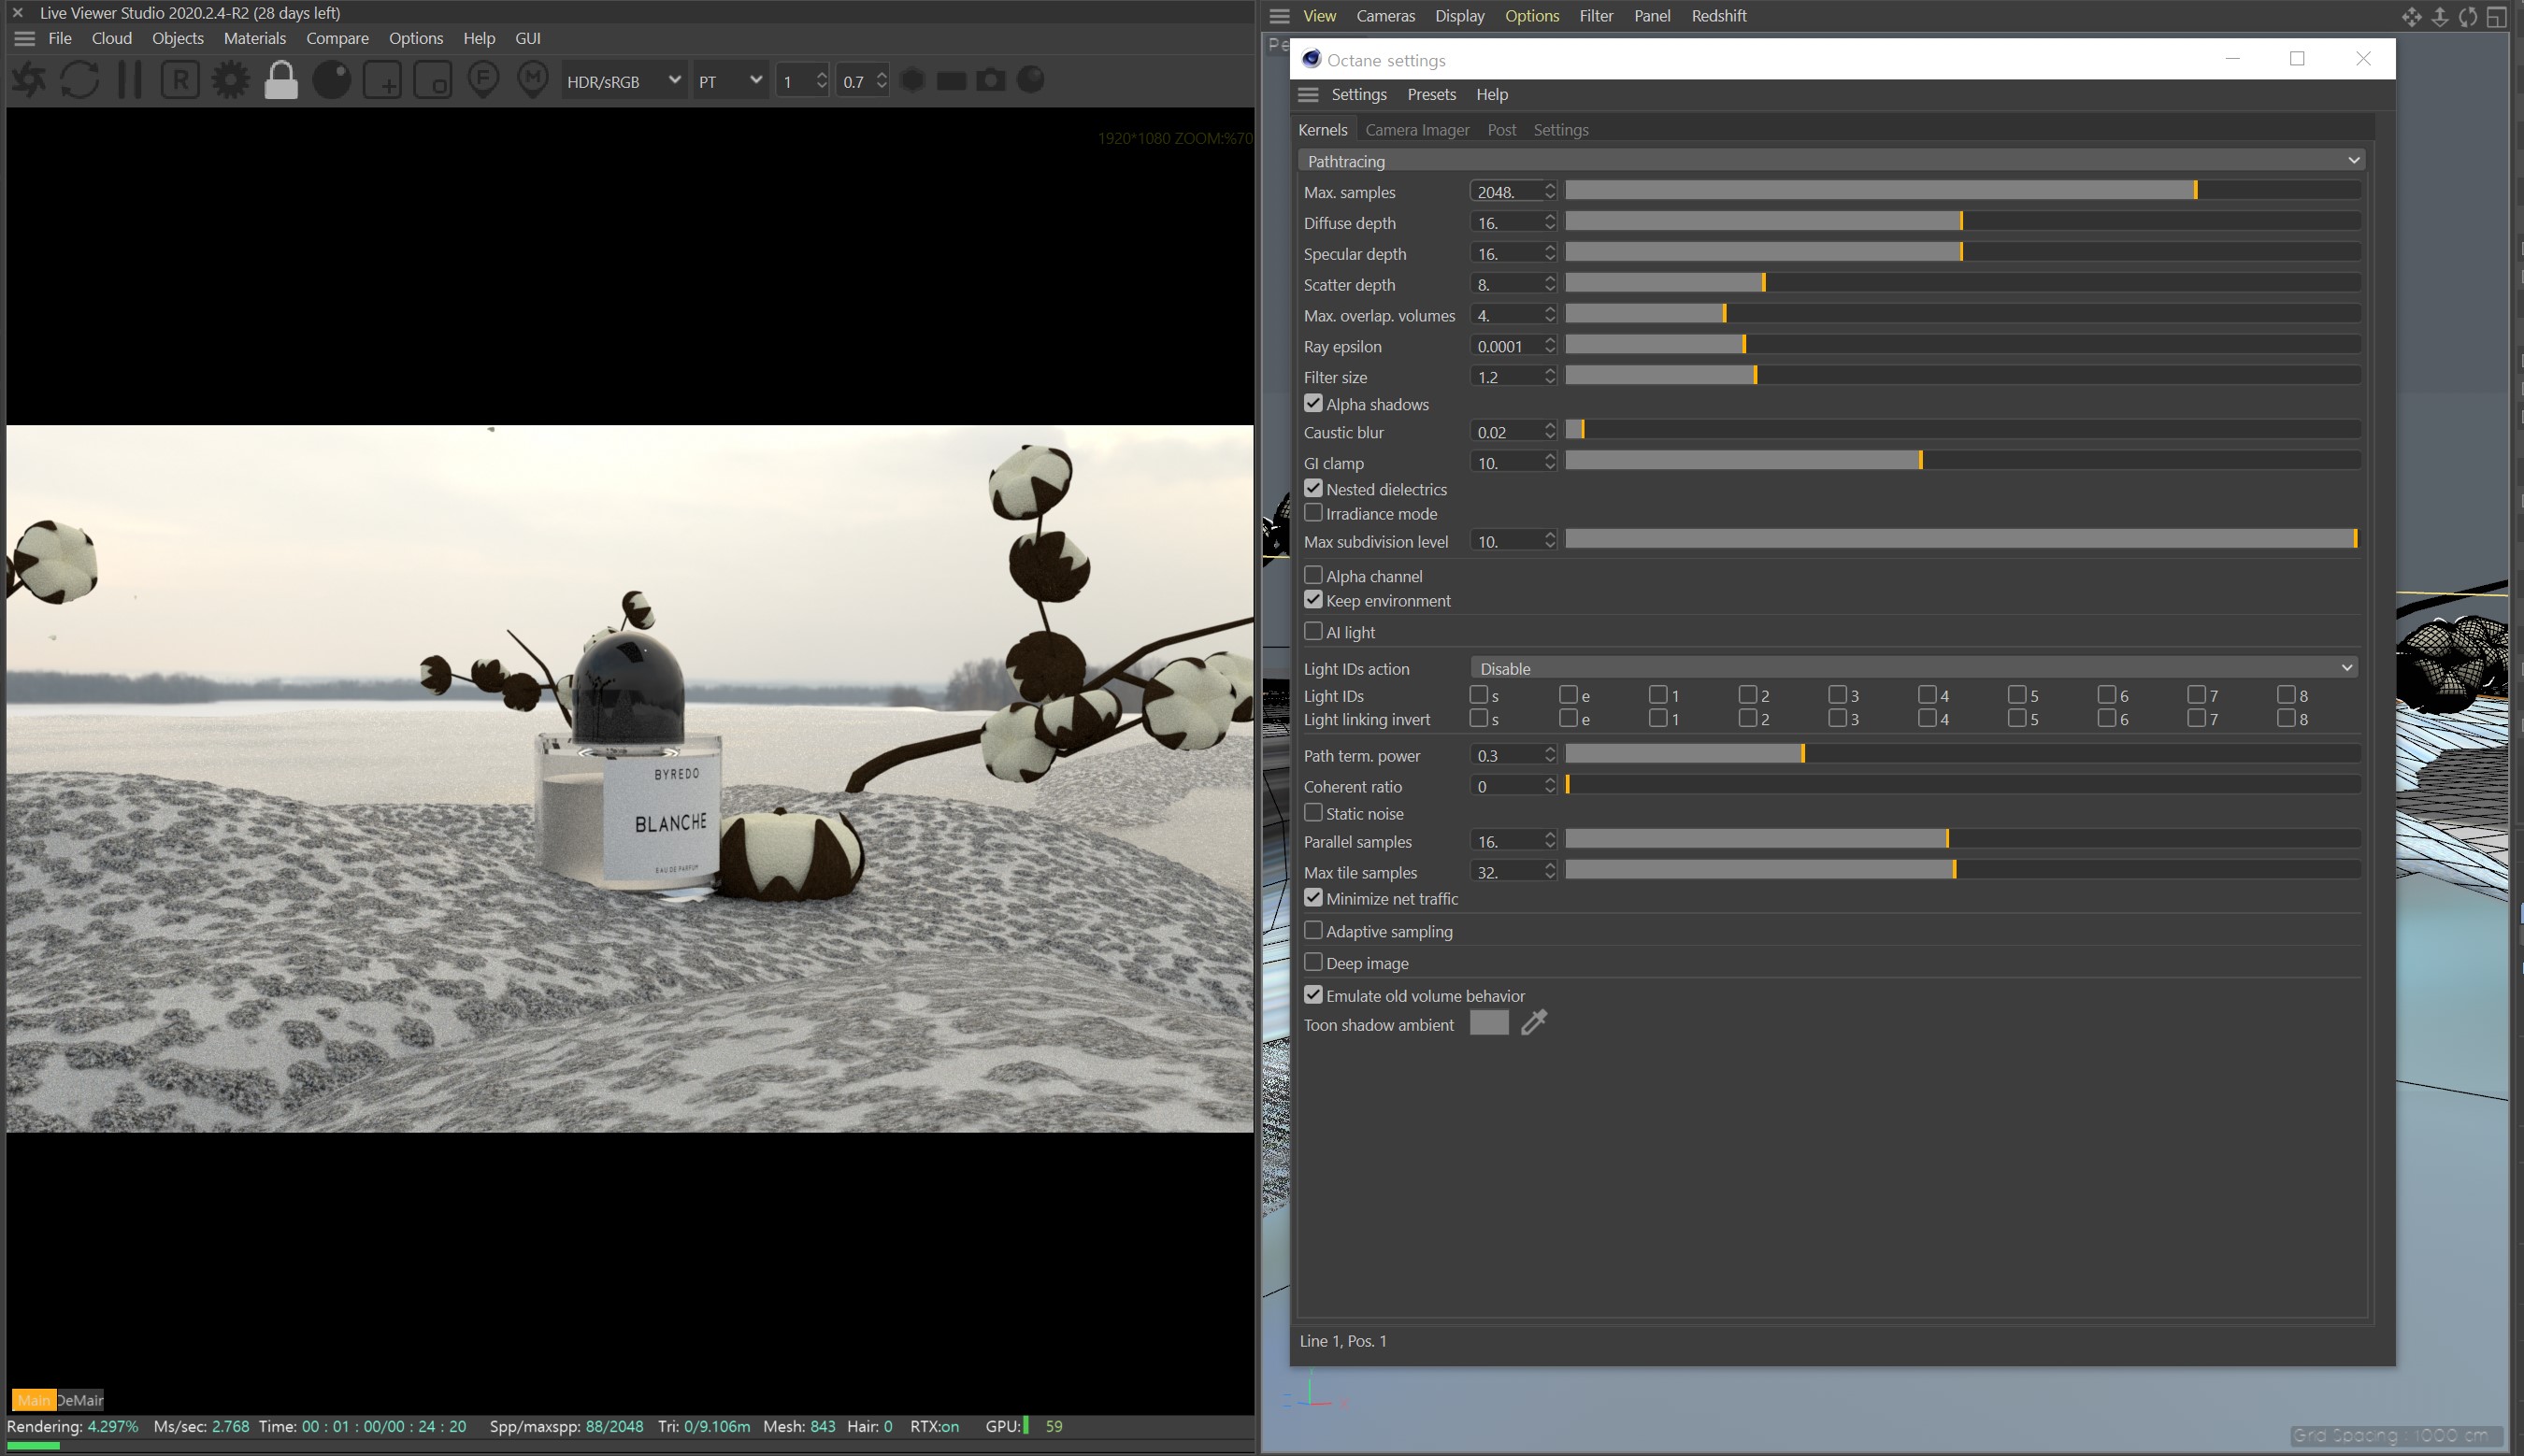Screen dimensions: 2524x1456
Task: Enable Adaptive sampling checkbox
Action: pyautogui.click(x=1313, y=930)
